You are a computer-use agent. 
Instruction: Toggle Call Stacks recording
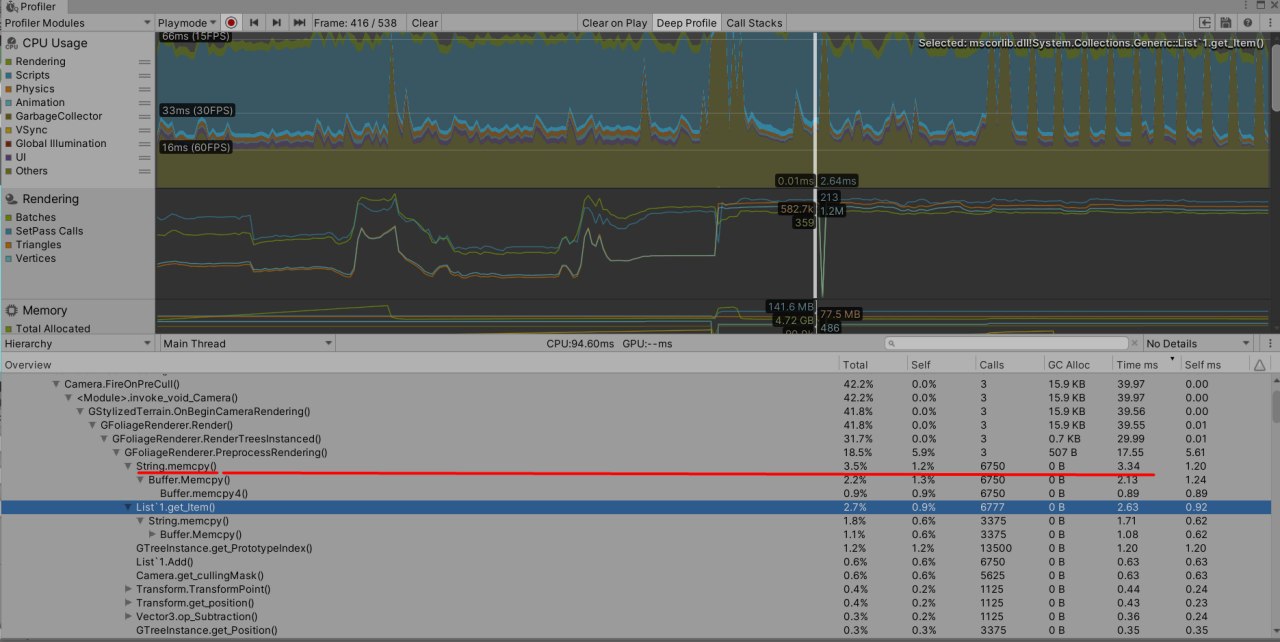coord(754,22)
